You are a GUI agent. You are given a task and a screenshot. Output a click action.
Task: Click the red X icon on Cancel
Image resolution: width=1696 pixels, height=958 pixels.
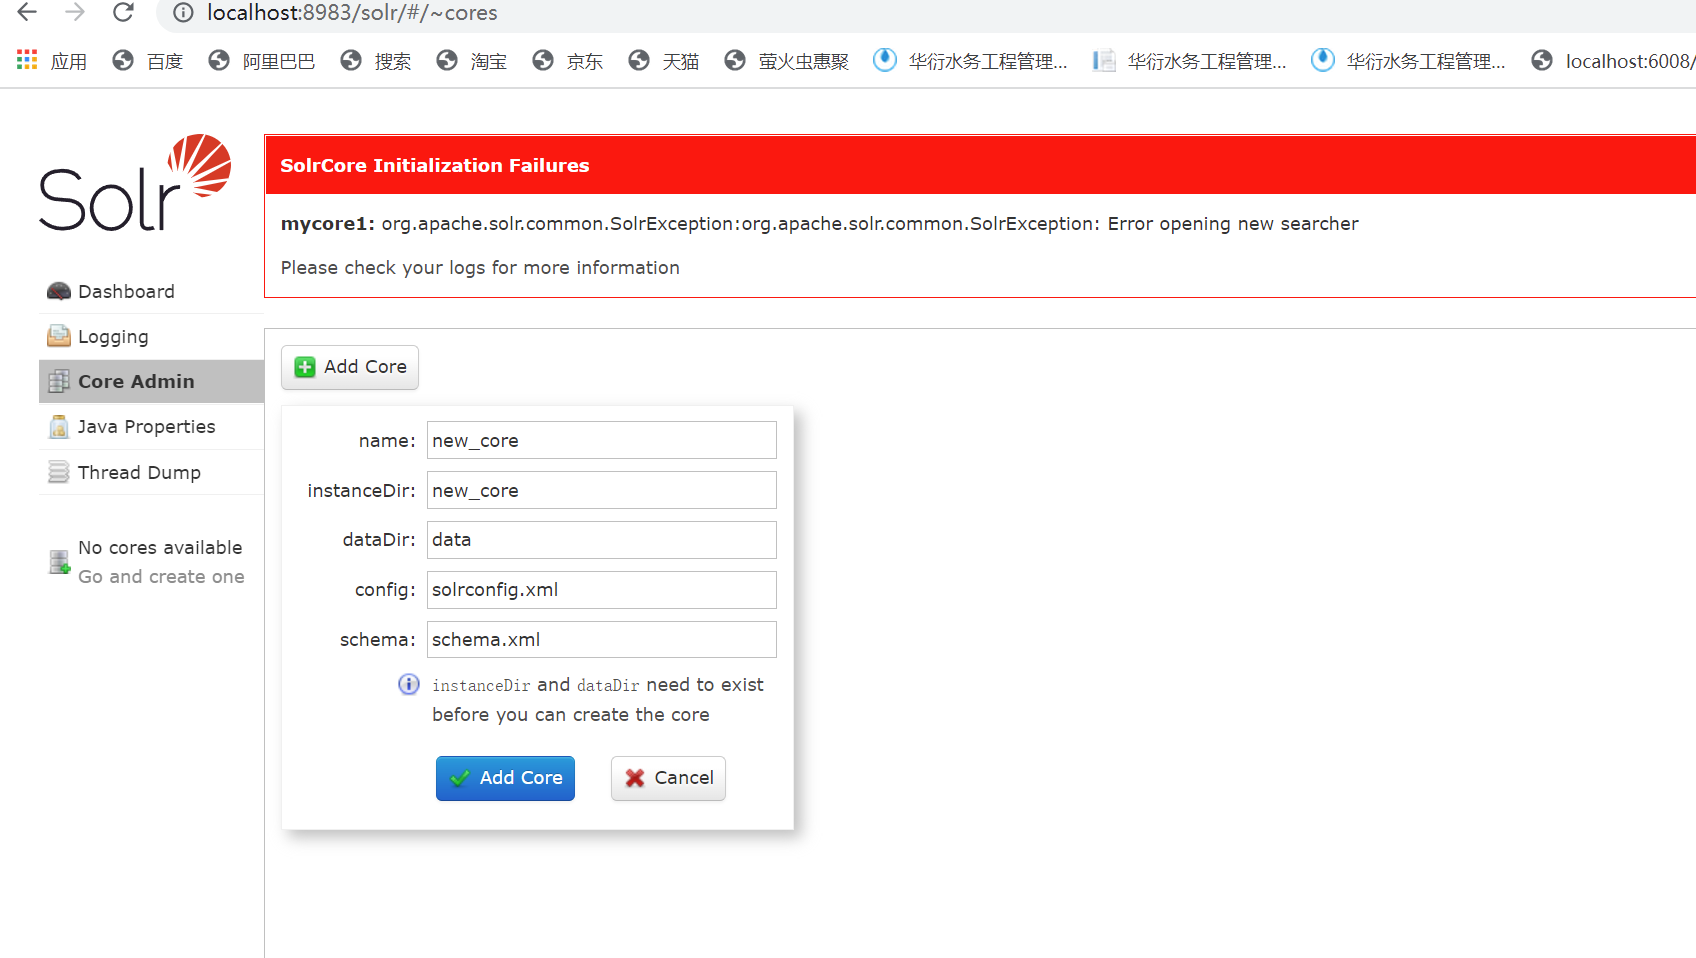pyautogui.click(x=635, y=778)
